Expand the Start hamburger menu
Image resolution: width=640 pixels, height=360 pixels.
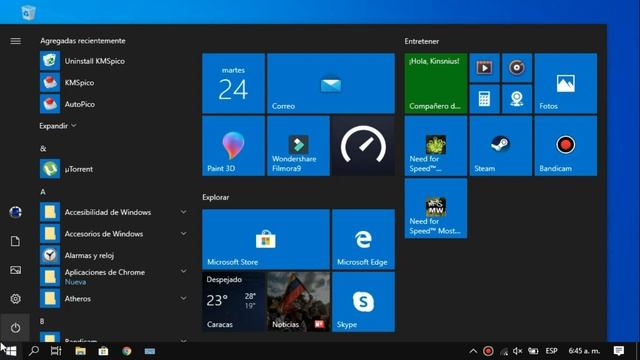point(16,41)
